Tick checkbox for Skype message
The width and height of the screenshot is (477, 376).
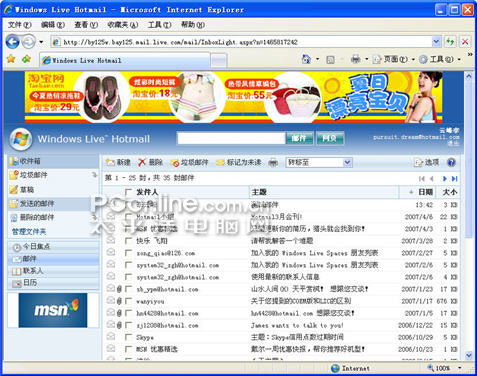(x=128, y=337)
